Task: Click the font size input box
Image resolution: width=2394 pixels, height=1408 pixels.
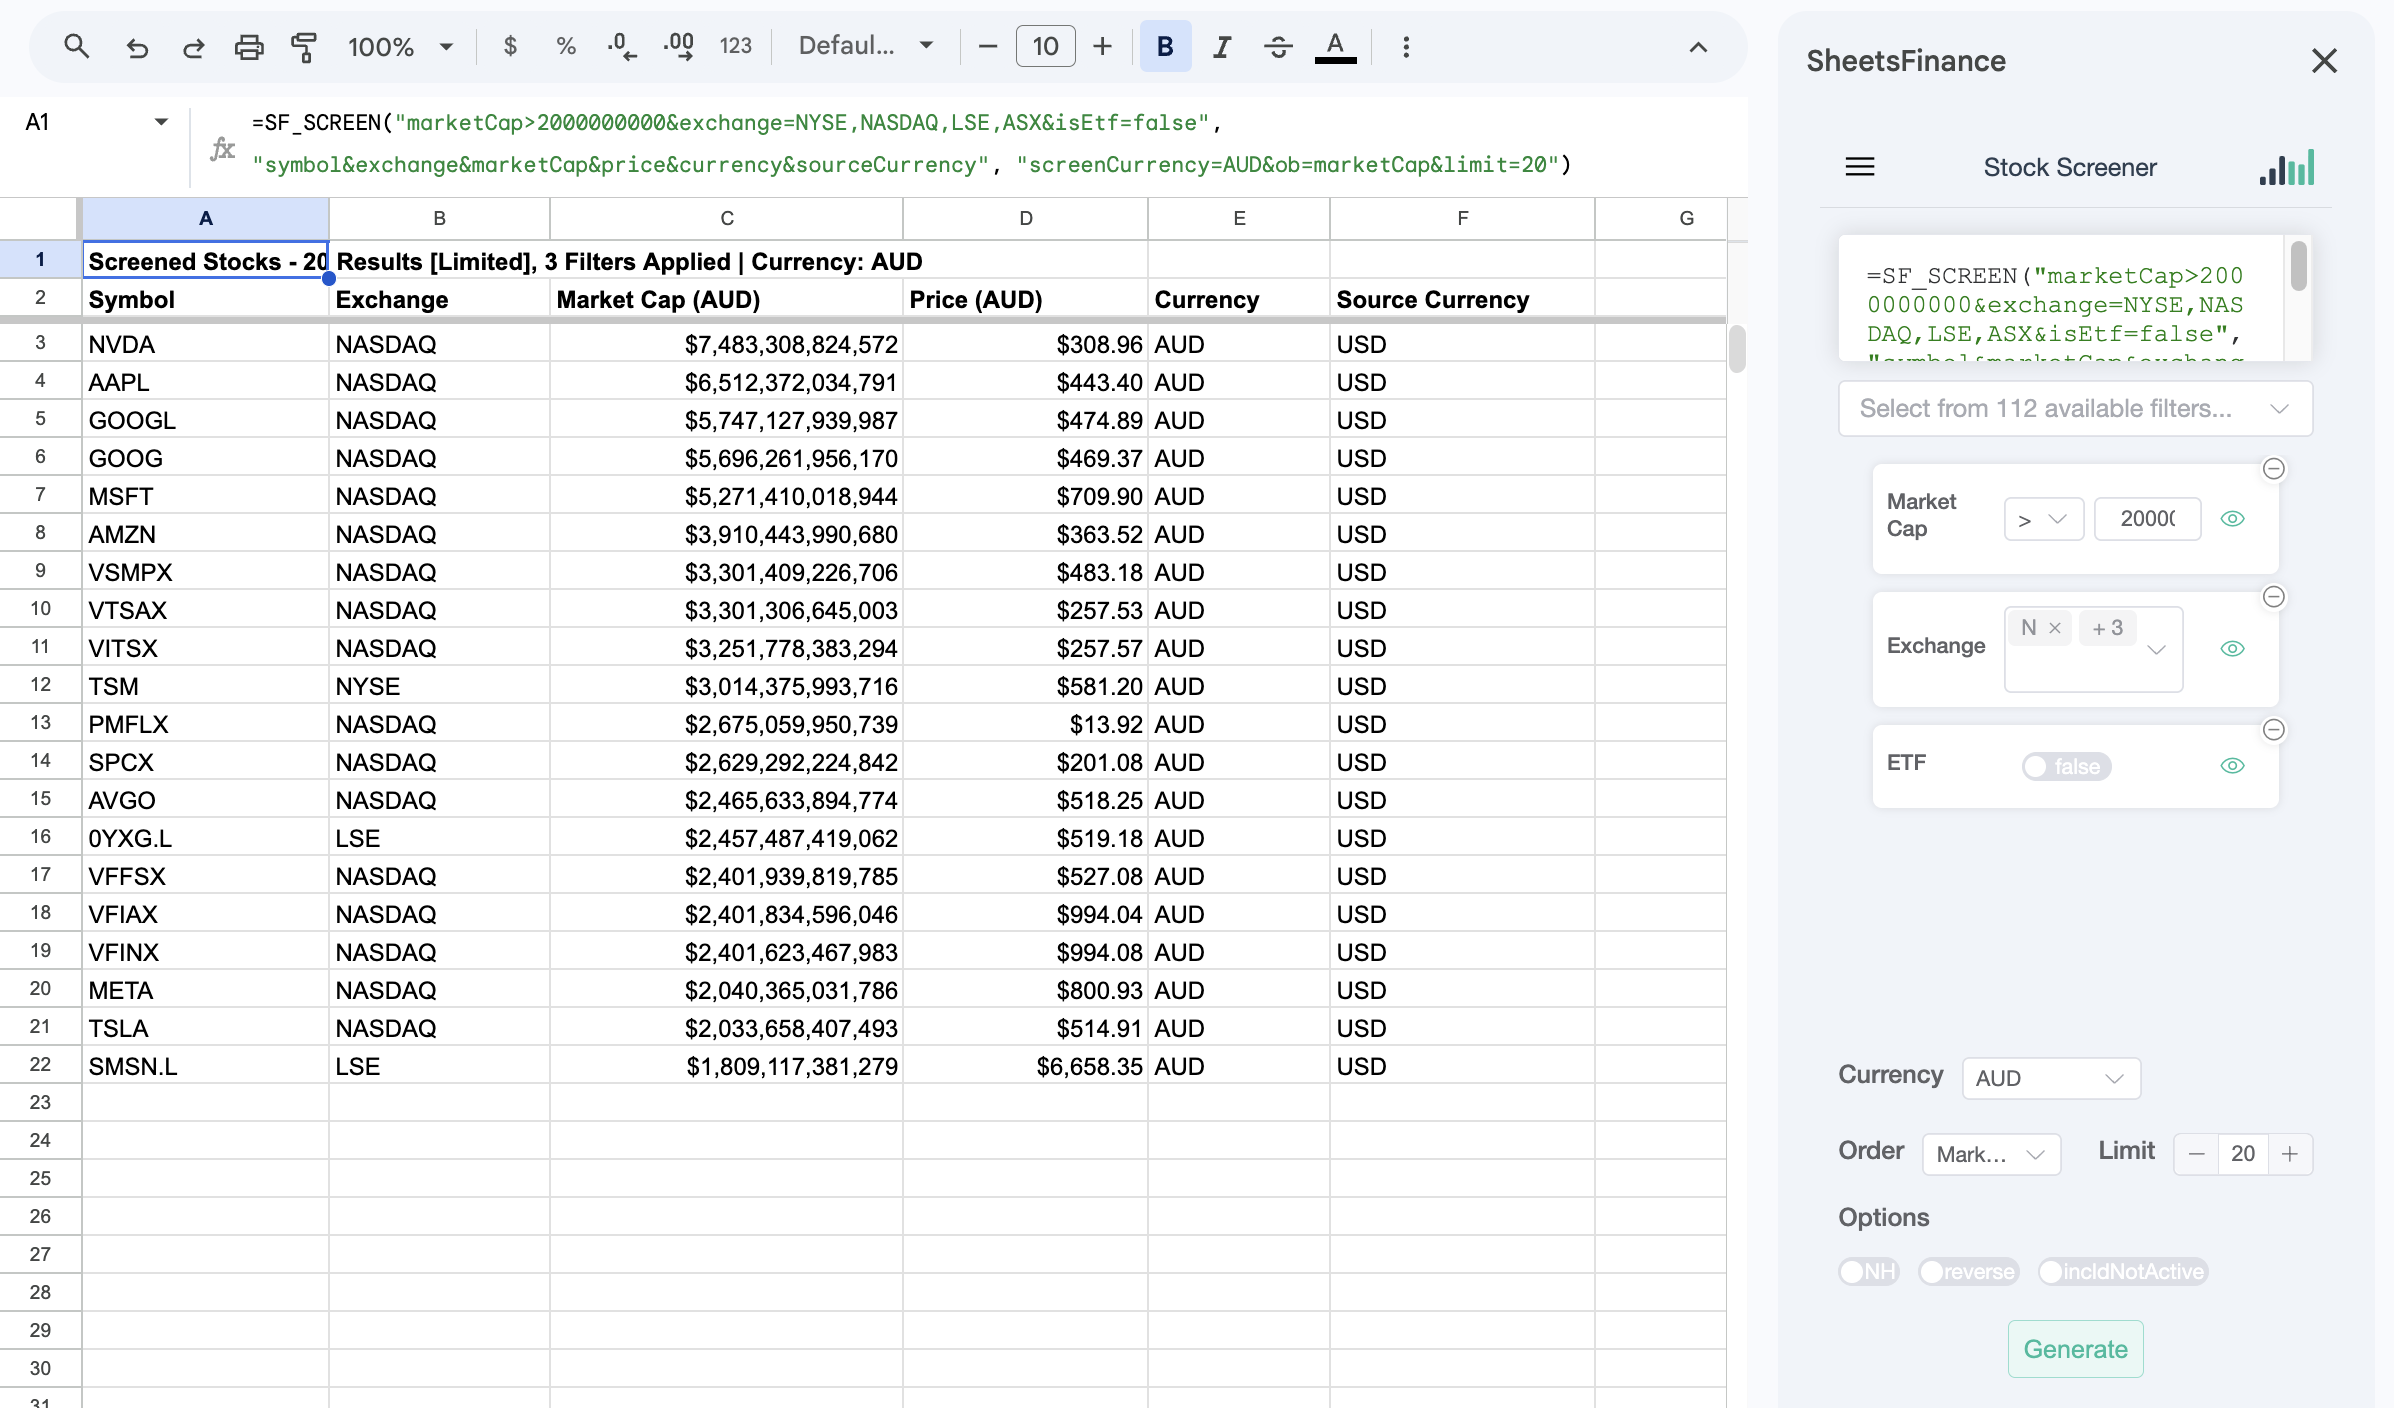Action: (1045, 46)
